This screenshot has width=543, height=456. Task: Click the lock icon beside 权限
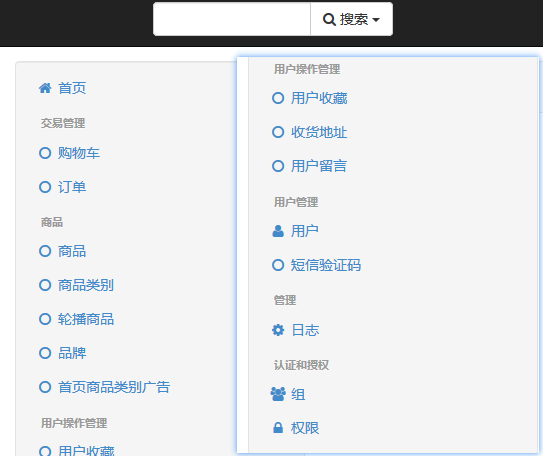click(x=278, y=428)
